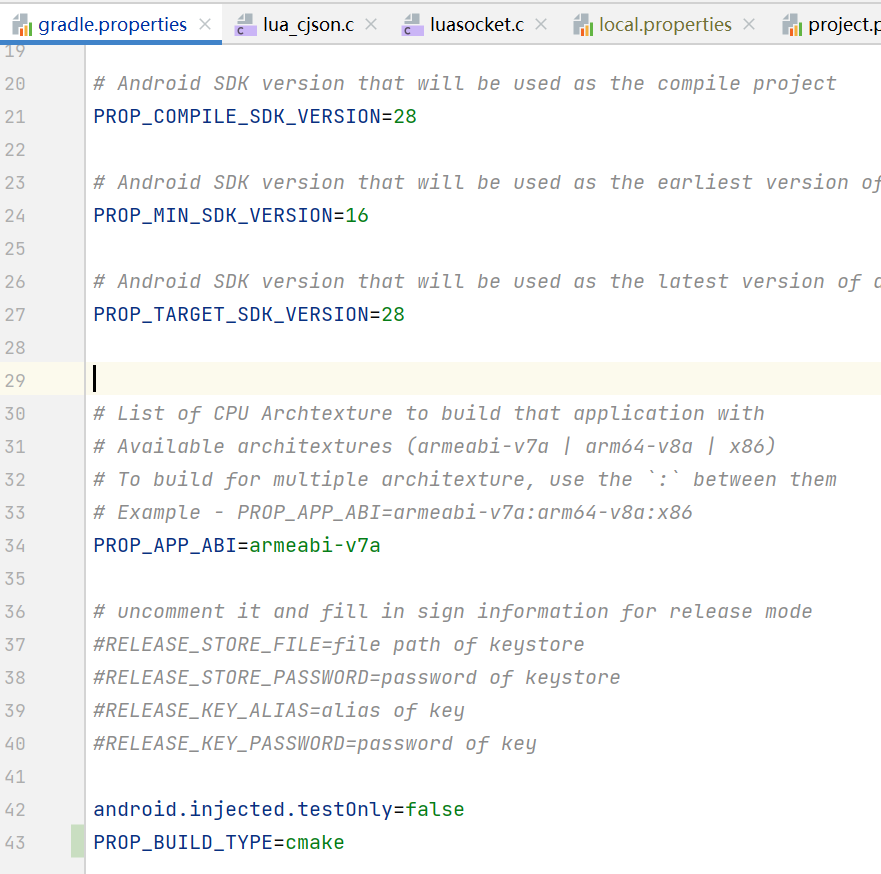Click the value 16 of PROP_MIN_SDK_VERSION
This screenshot has width=881, height=874.
(x=357, y=216)
